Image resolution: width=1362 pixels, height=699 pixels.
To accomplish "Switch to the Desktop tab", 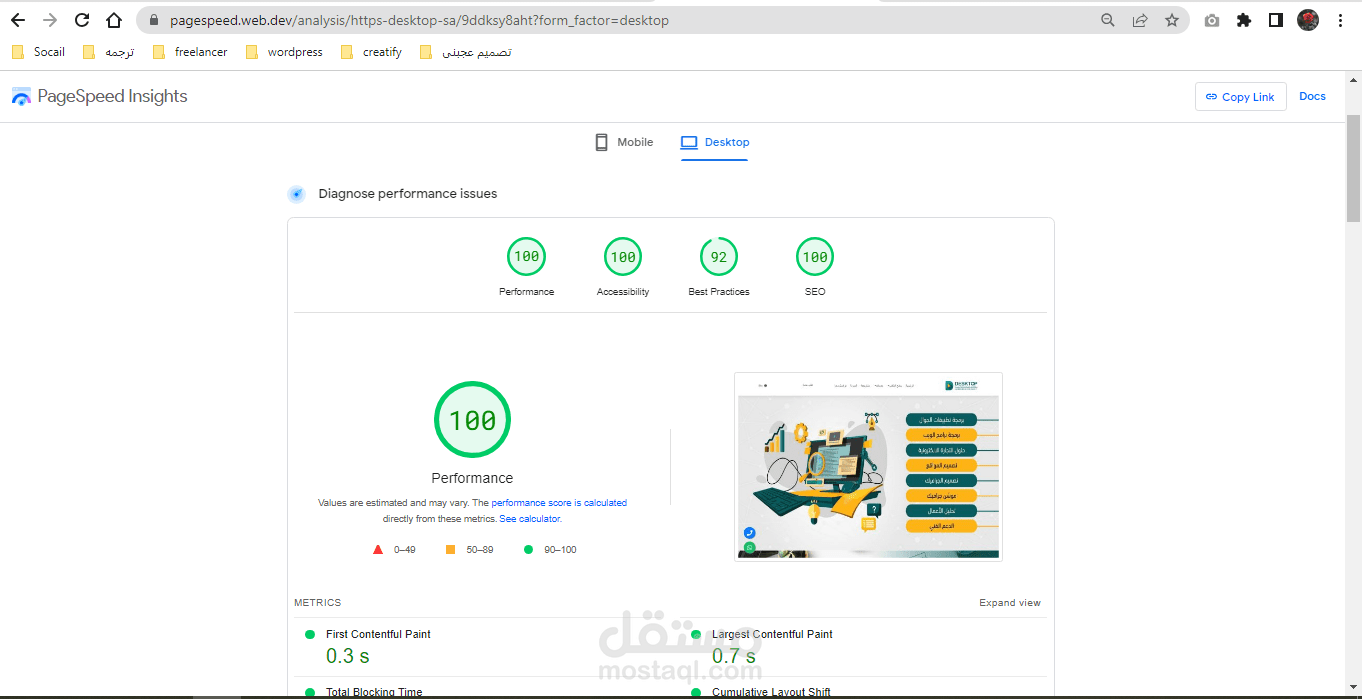I will (x=715, y=142).
